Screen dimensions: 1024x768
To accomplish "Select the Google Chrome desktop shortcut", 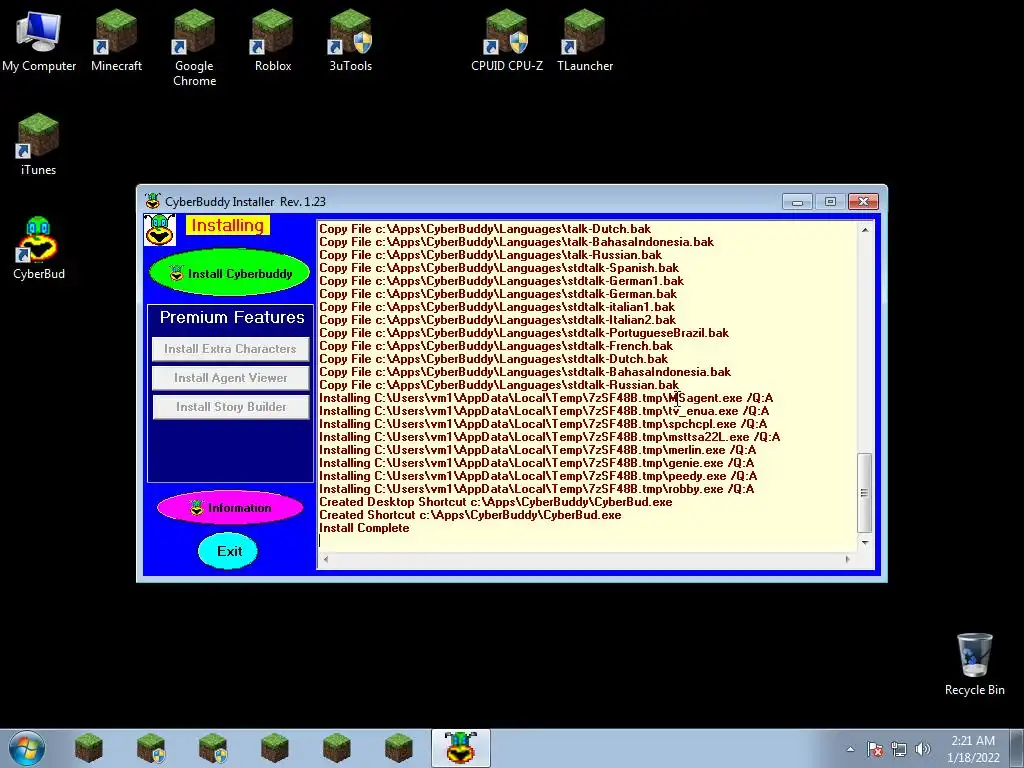I will coord(194,47).
